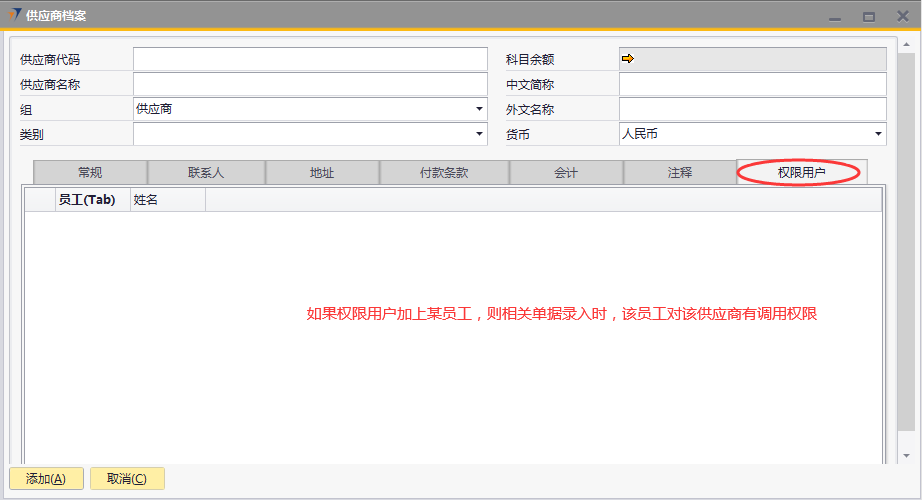922x500 pixels.
Task: Click the 员工(Tab) column header
Action: (x=87, y=200)
